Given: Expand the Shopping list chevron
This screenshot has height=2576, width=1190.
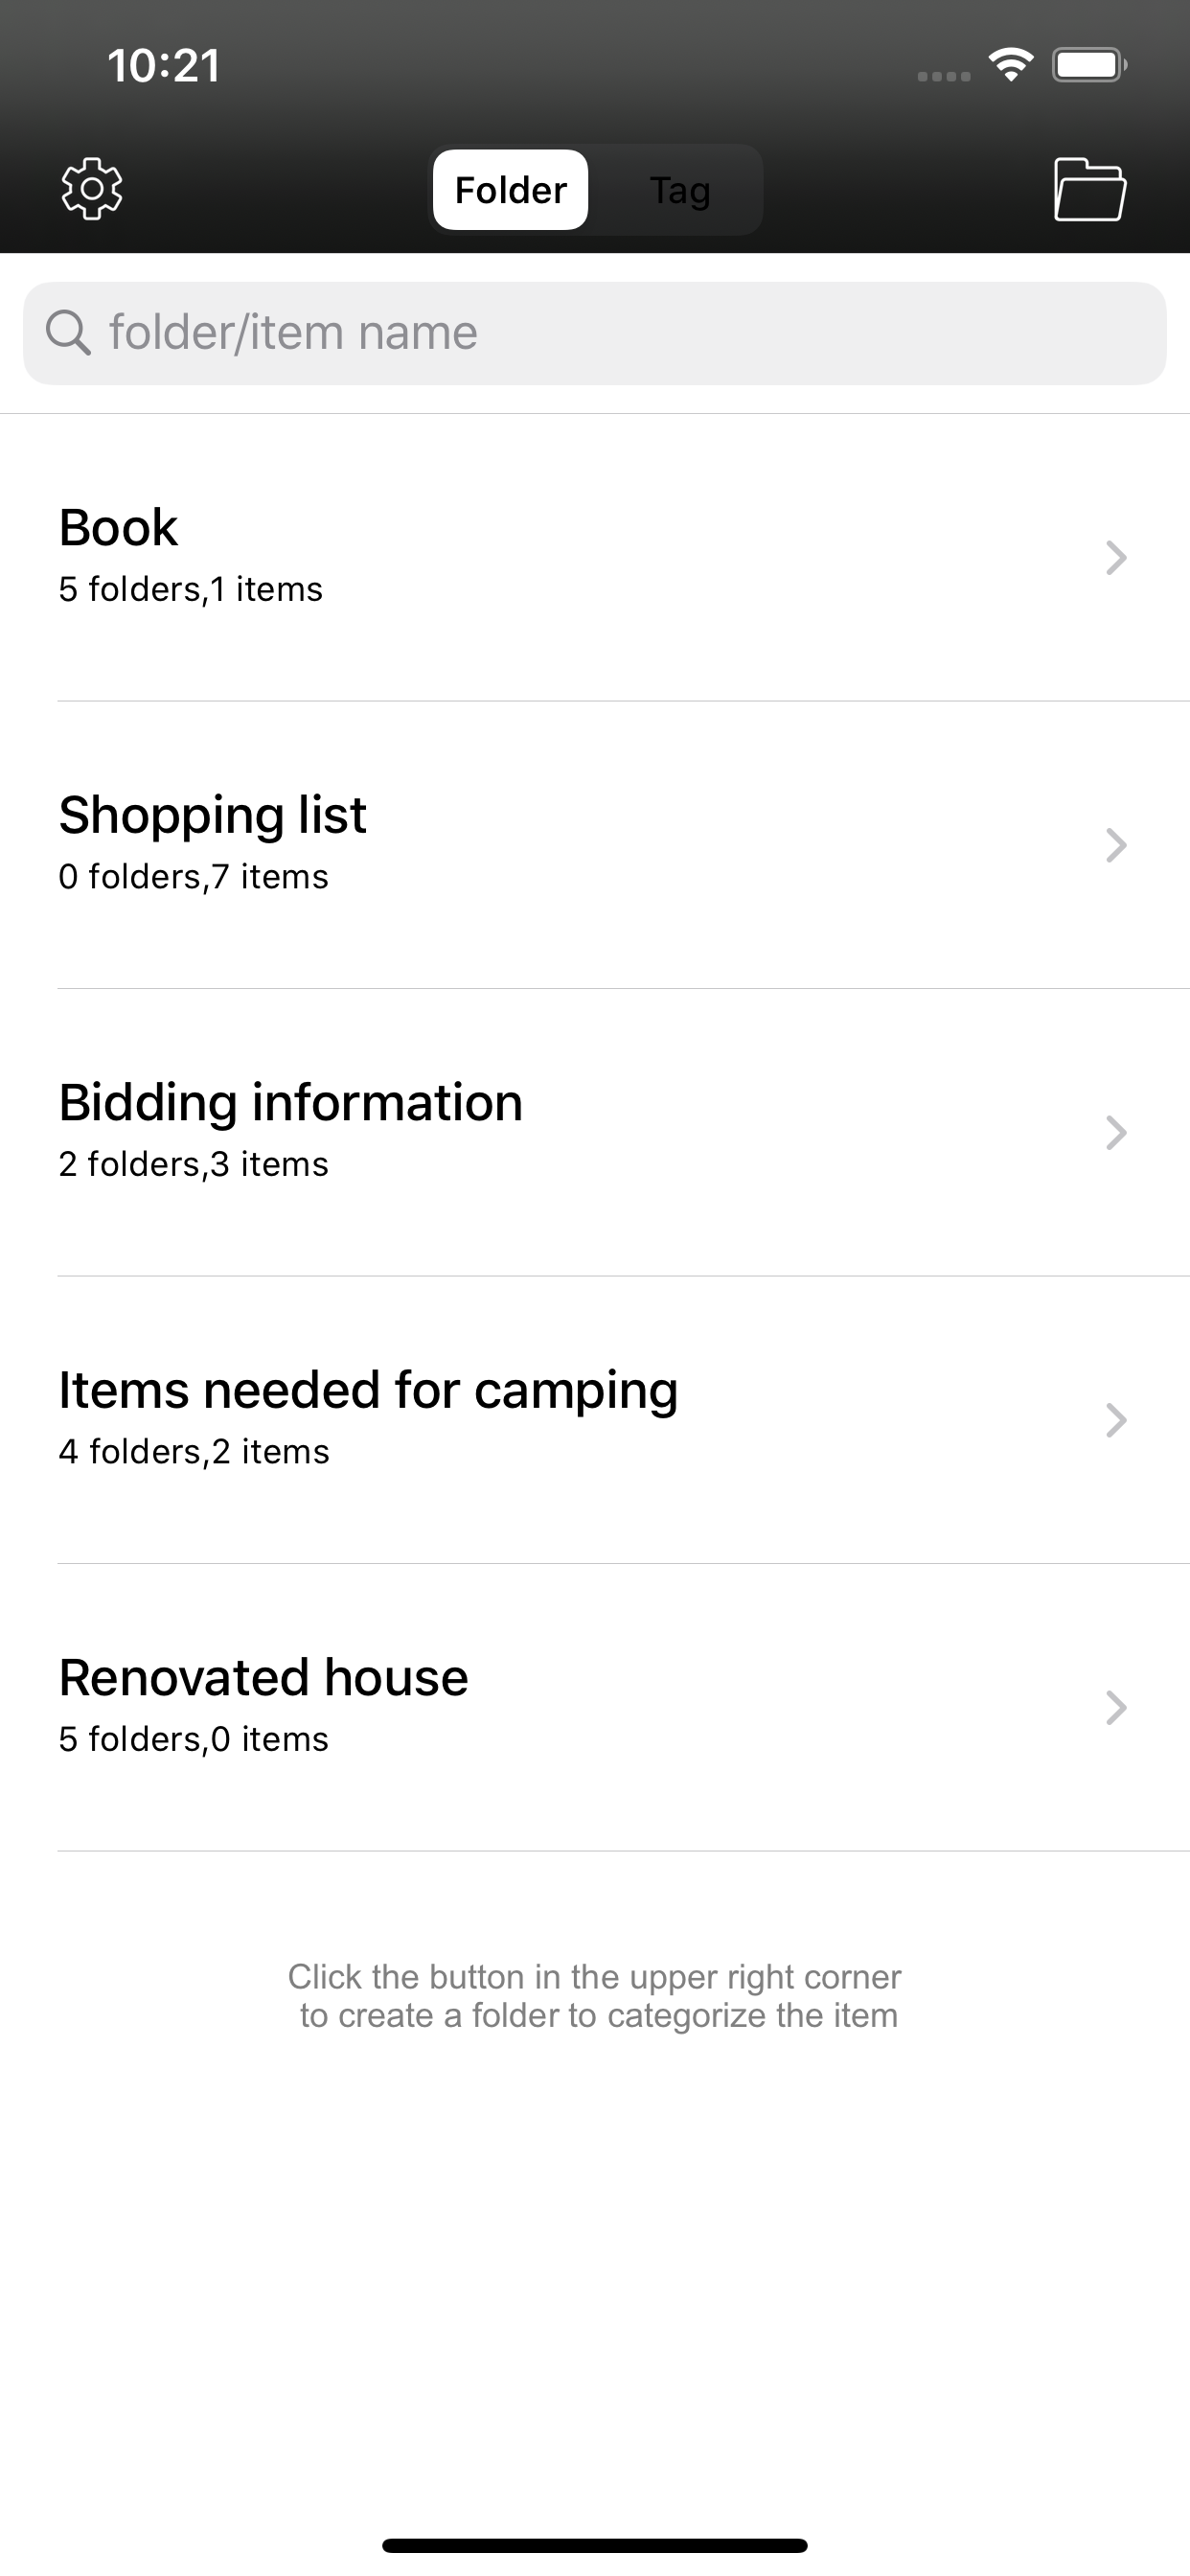Looking at the screenshot, I should (x=1116, y=845).
